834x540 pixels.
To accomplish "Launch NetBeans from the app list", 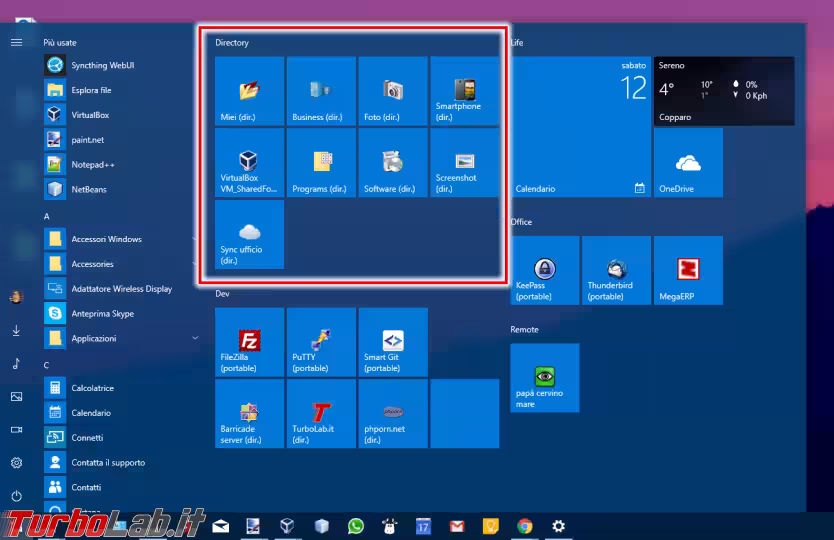I will (x=120, y=189).
